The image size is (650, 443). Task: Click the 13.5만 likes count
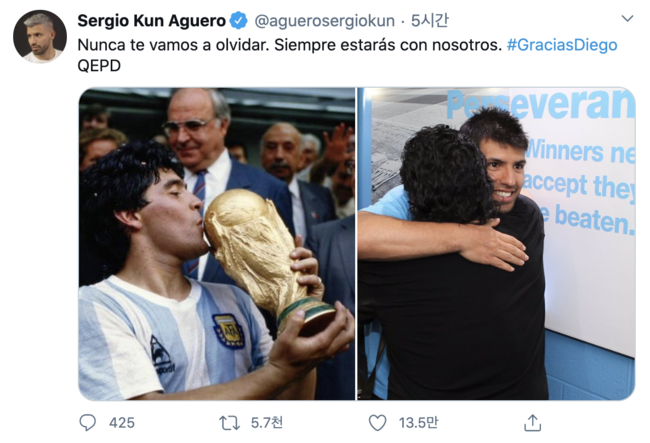coord(418,423)
